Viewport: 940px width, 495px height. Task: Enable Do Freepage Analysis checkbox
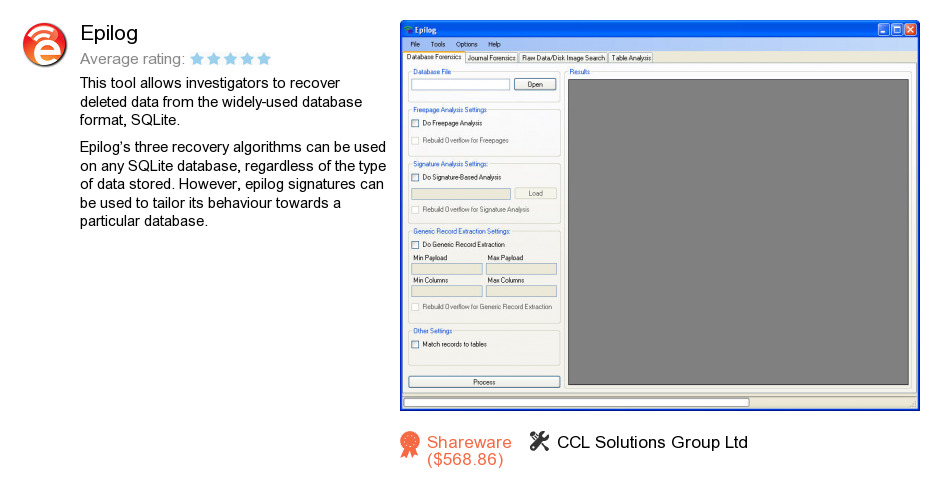click(415, 123)
